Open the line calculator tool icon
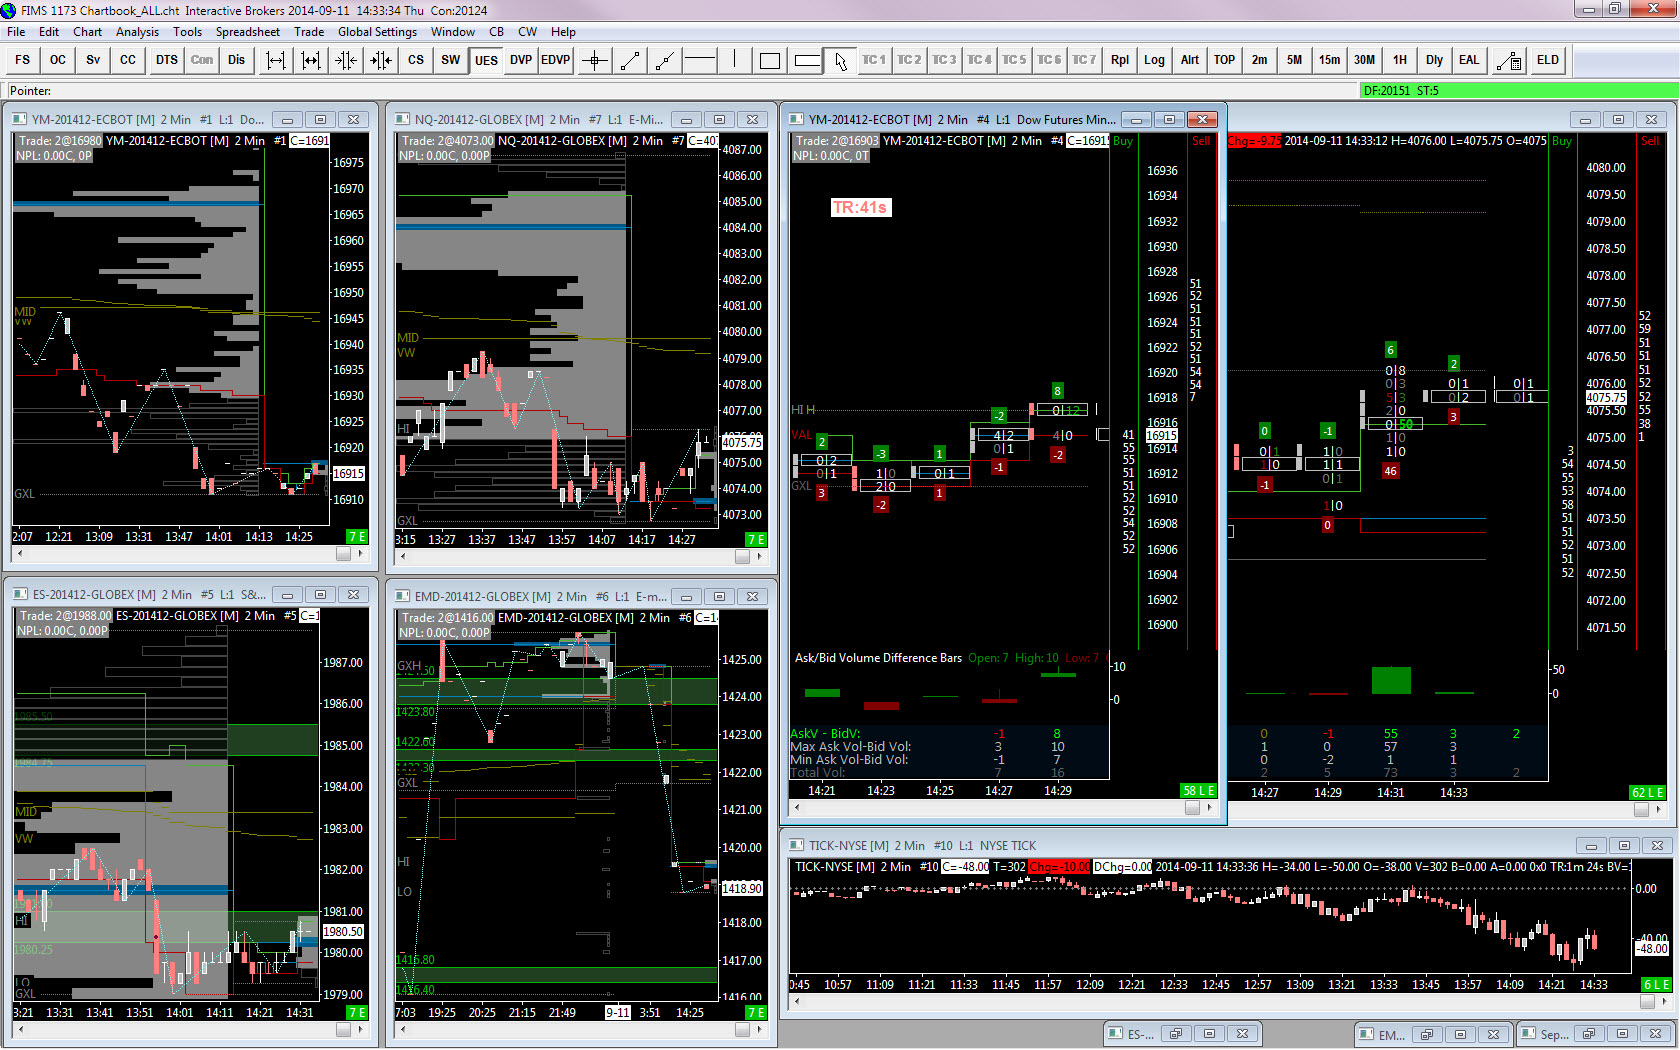Image resolution: width=1680 pixels, height=1050 pixels. pos(1509,60)
